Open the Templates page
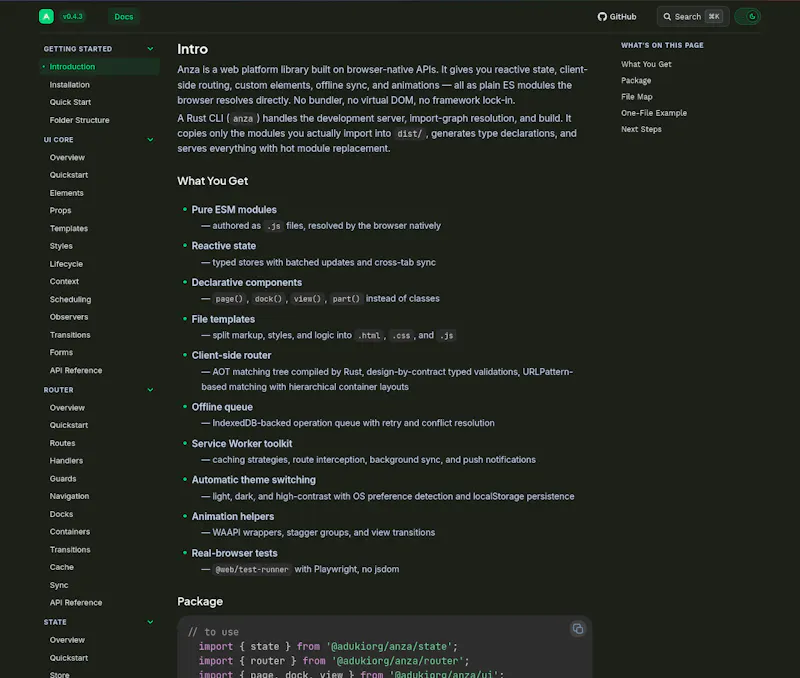This screenshot has height=678, width=800. coord(68,229)
